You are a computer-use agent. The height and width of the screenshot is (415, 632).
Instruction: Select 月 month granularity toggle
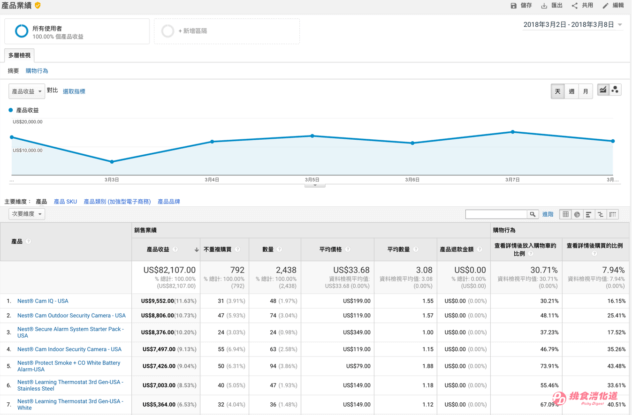click(x=585, y=91)
